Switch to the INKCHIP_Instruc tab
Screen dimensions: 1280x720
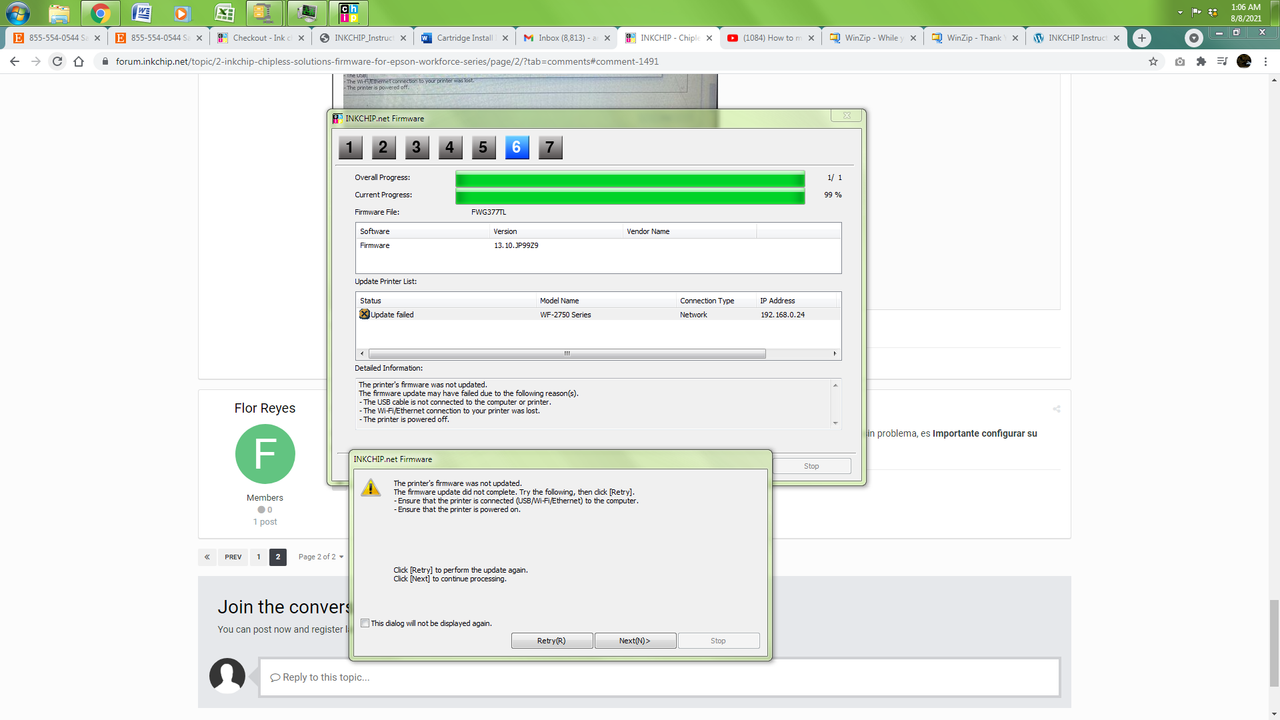click(x=363, y=38)
